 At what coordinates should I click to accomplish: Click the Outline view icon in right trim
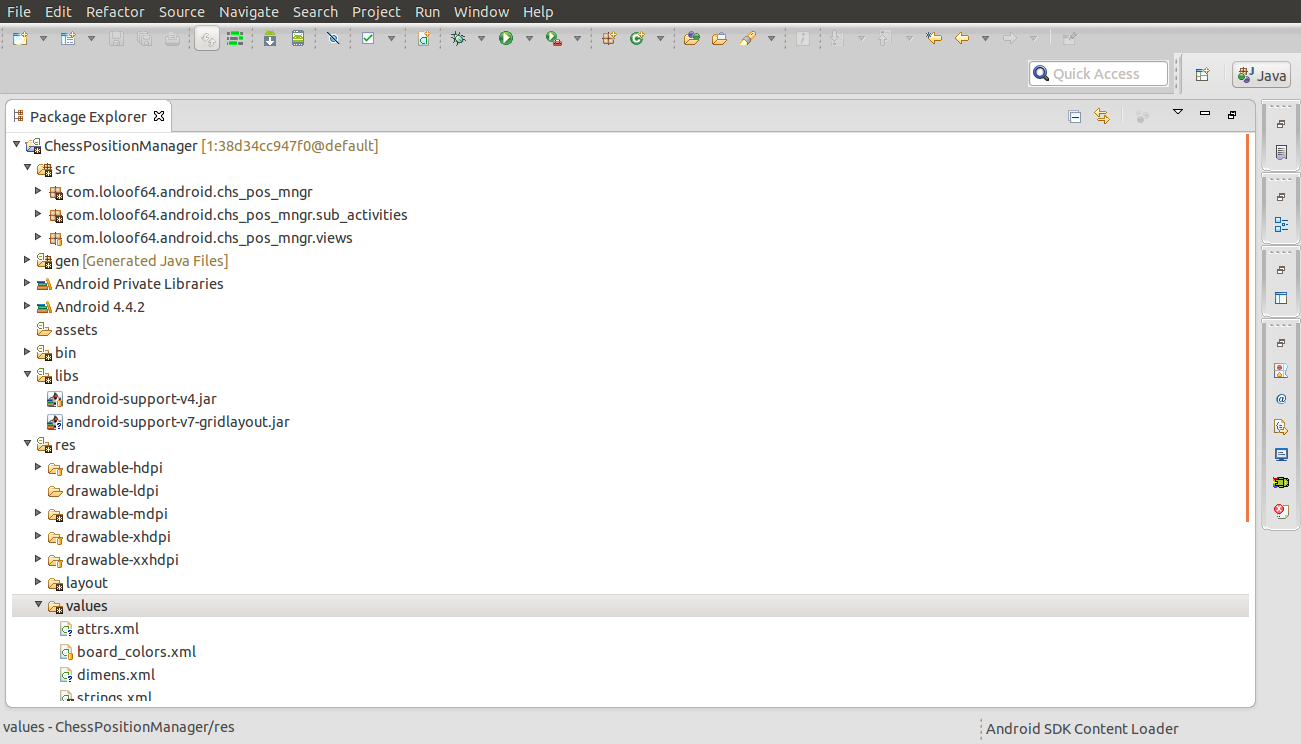pyautogui.click(x=1281, y=225)
